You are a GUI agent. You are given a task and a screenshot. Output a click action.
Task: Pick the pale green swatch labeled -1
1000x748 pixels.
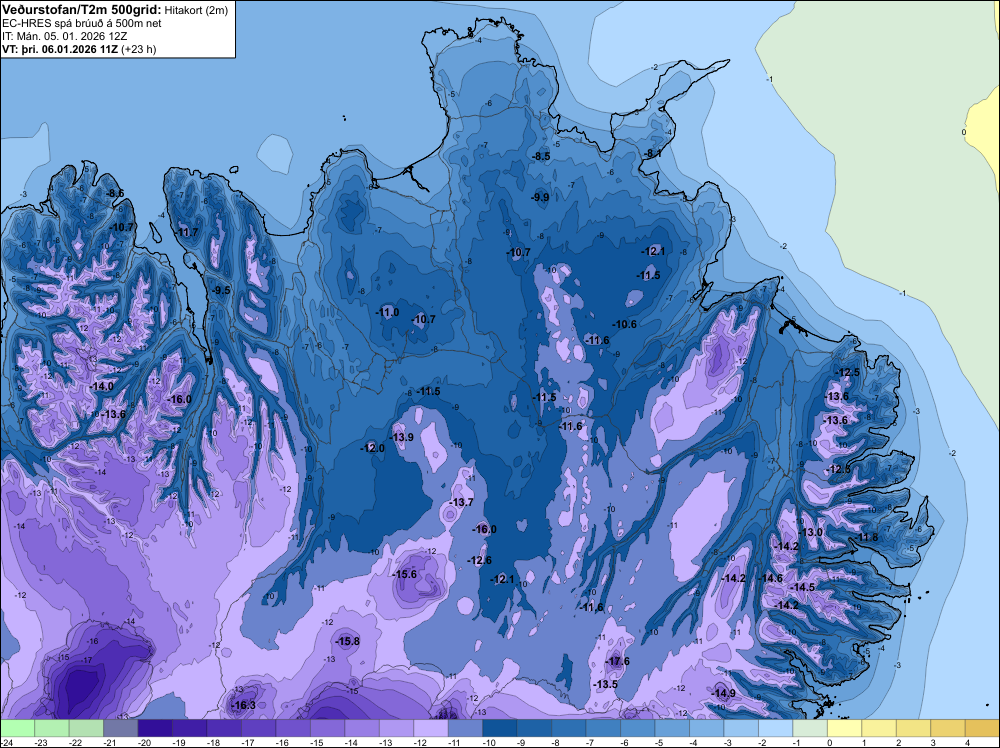809,728
